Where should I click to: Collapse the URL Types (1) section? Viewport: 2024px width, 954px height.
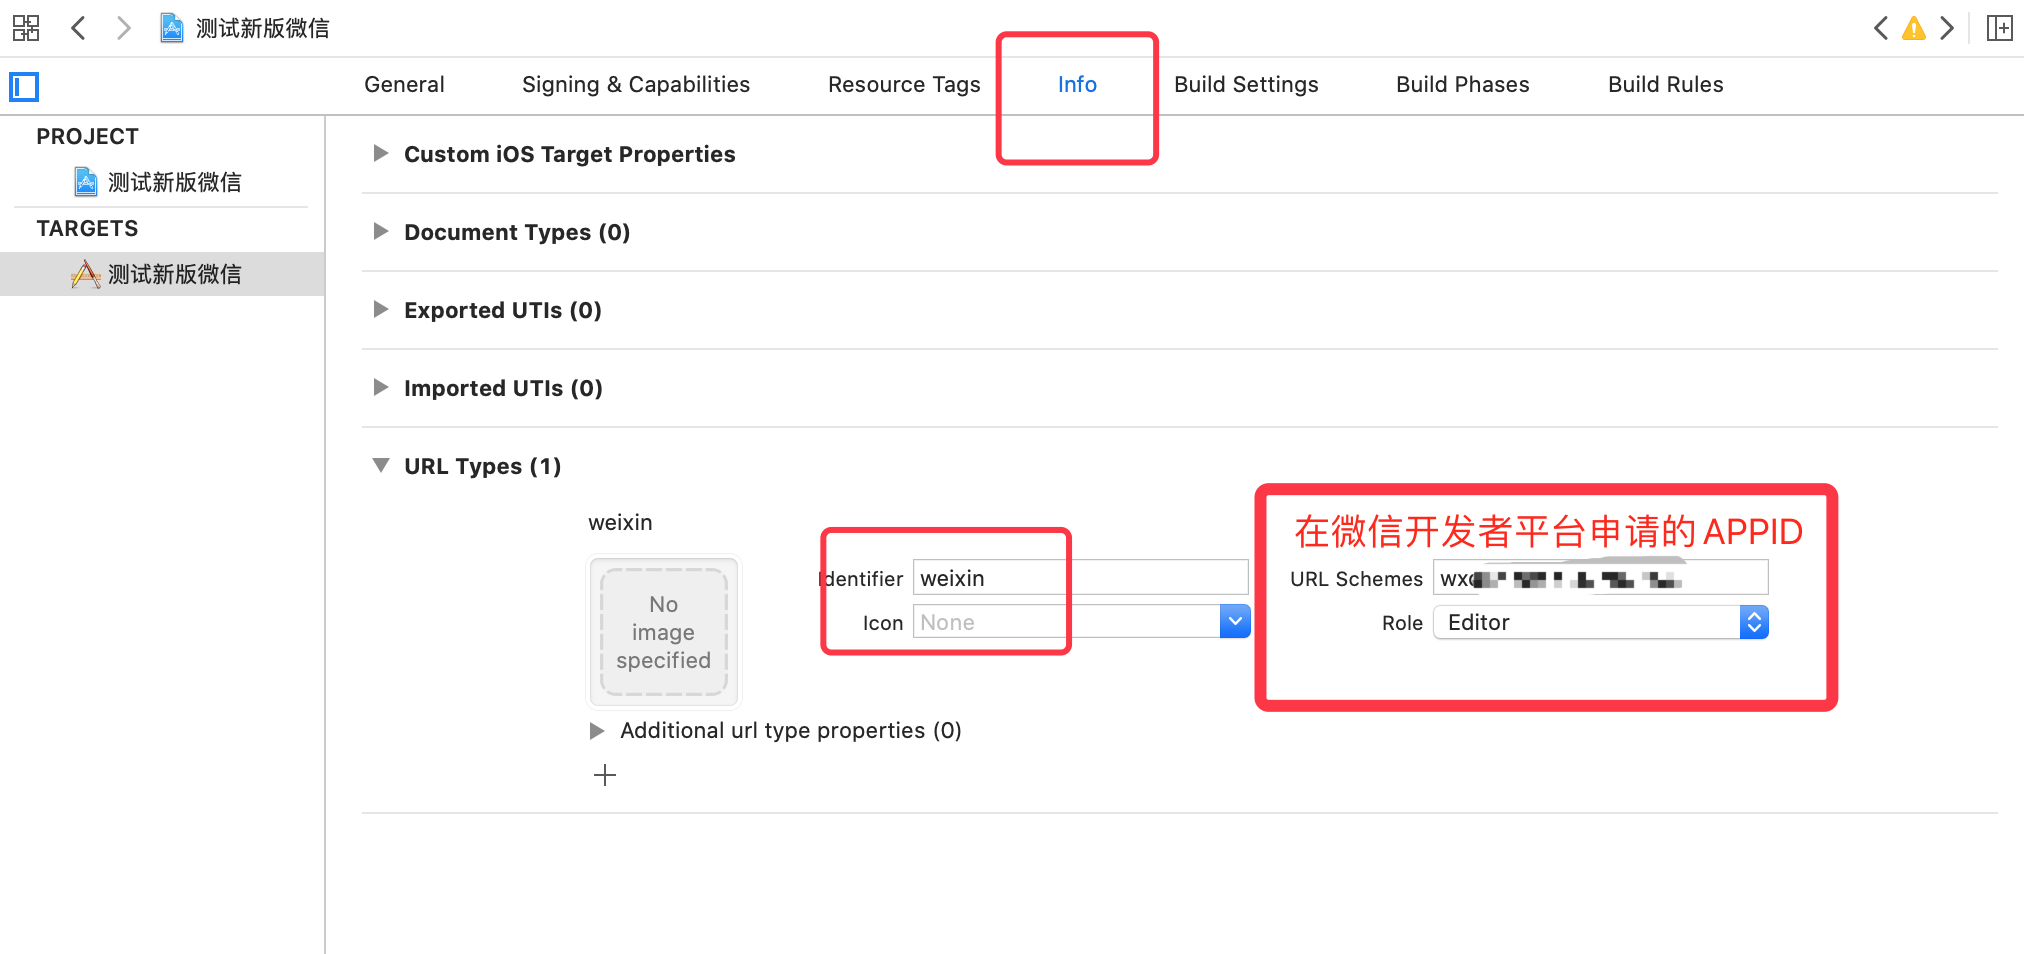pyautogui.click(x=381, y=465)
